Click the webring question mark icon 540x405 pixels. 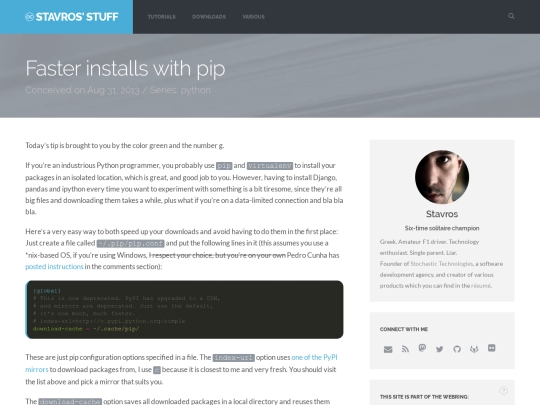[x=503, y=391]
